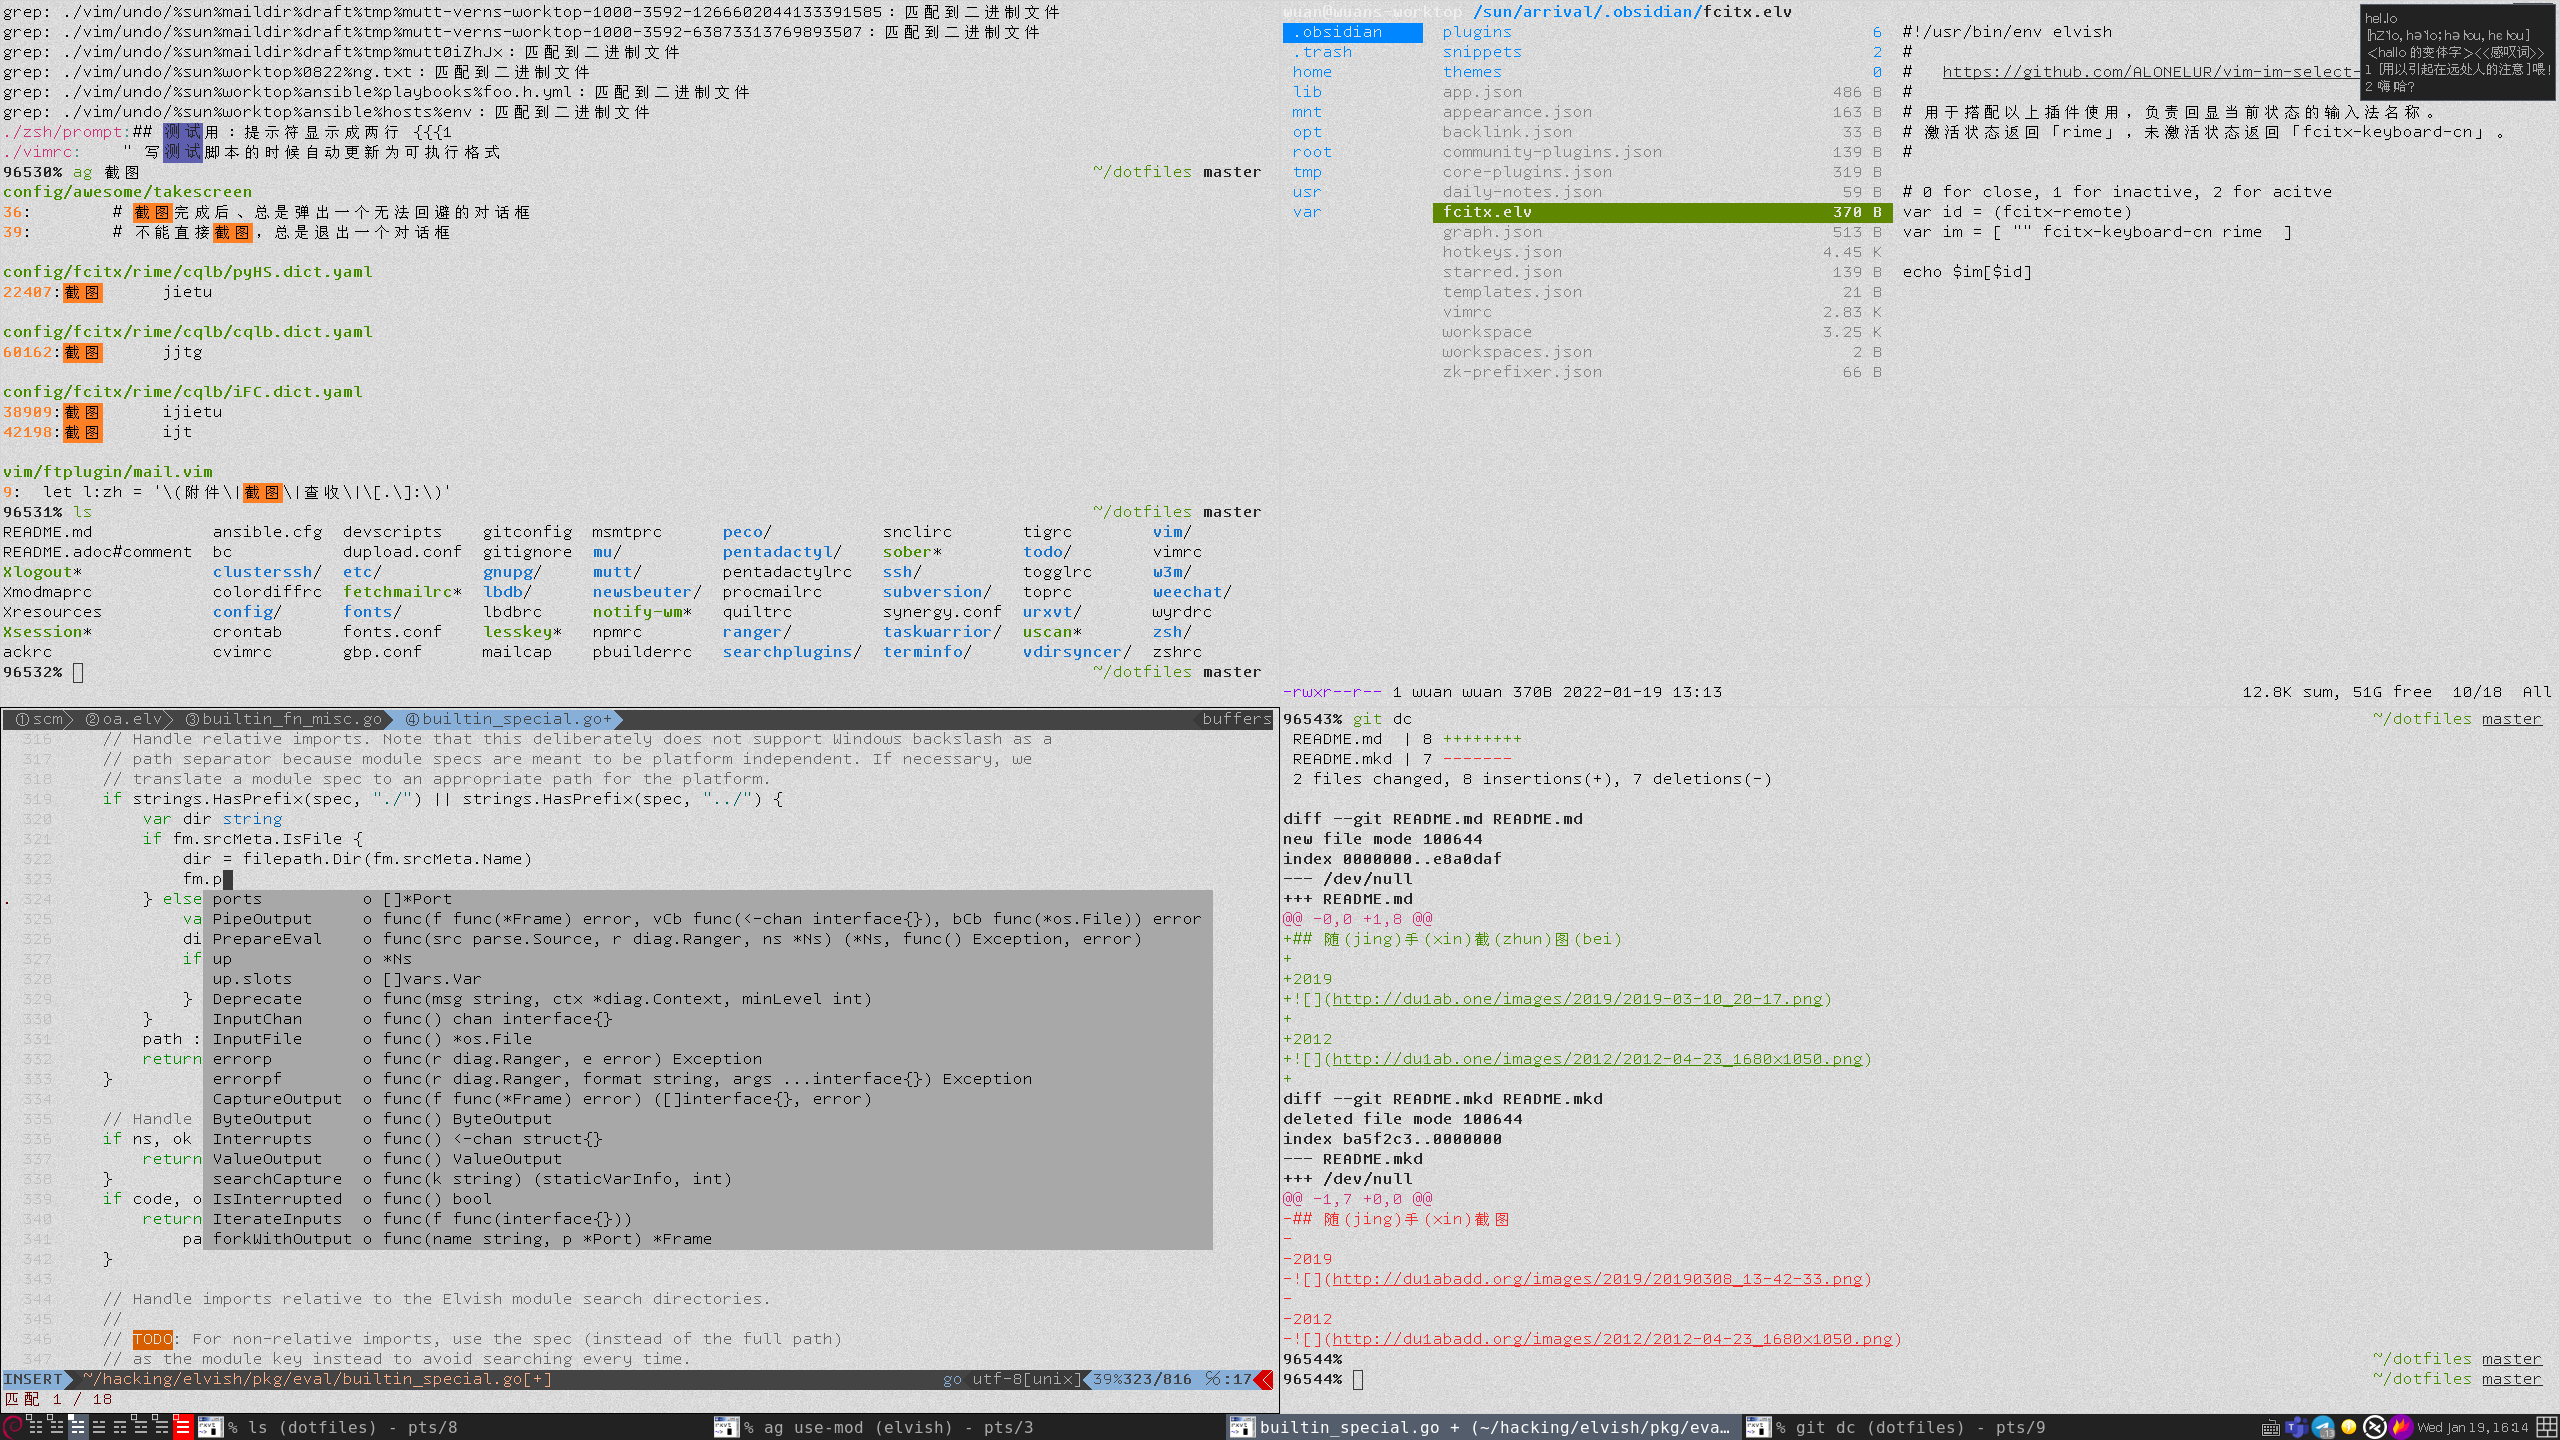The image size is (2560, 1440).
Task: Open the keyboard input method tray icon
Action: click(x=2271, y=1428)
